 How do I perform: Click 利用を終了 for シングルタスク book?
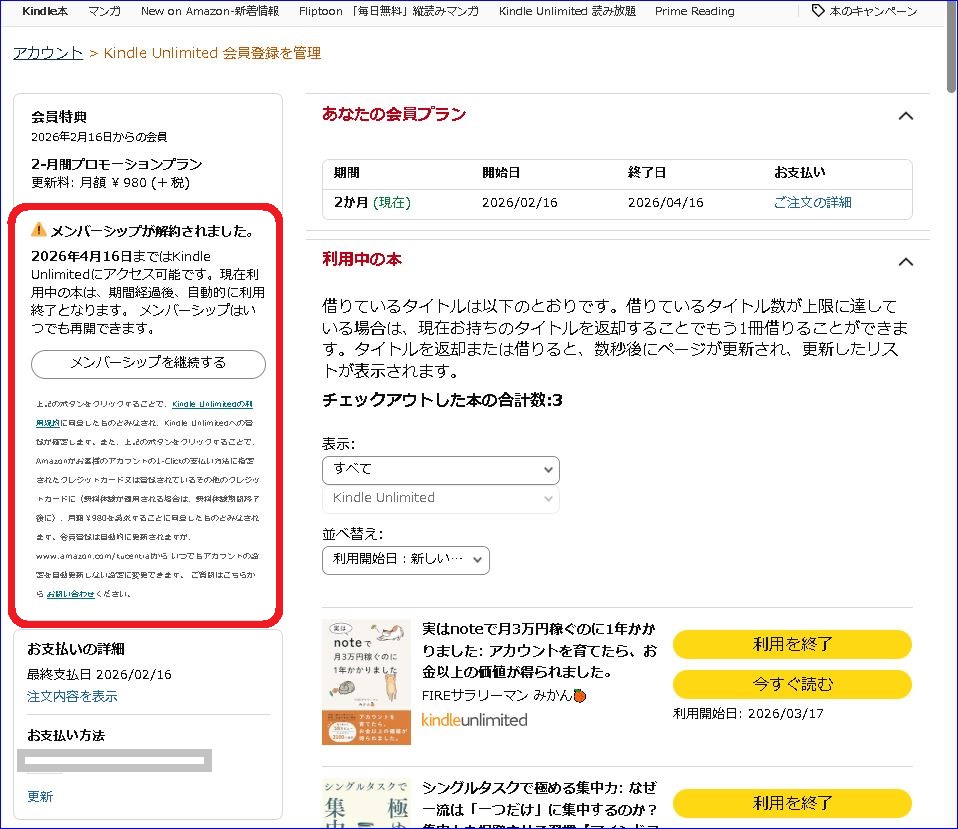coord(792,803)
